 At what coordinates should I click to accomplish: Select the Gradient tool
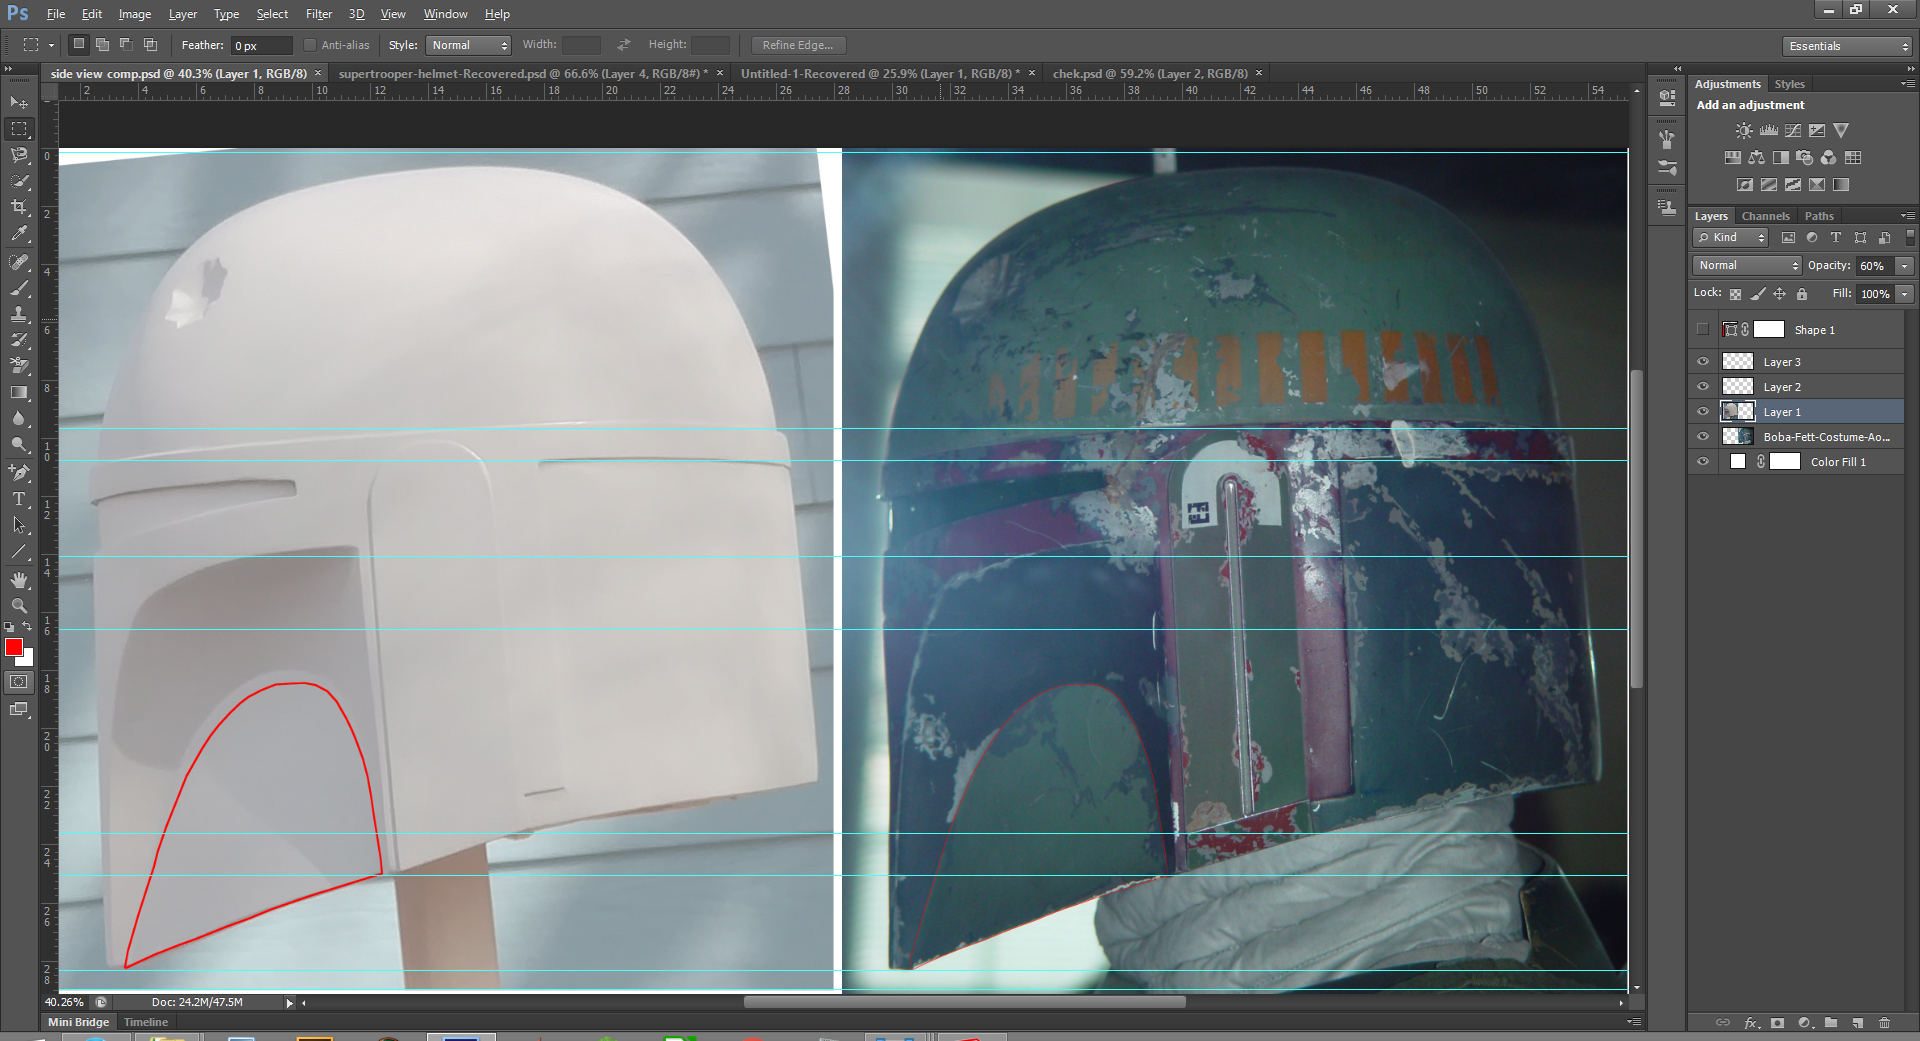click(19, 392)
